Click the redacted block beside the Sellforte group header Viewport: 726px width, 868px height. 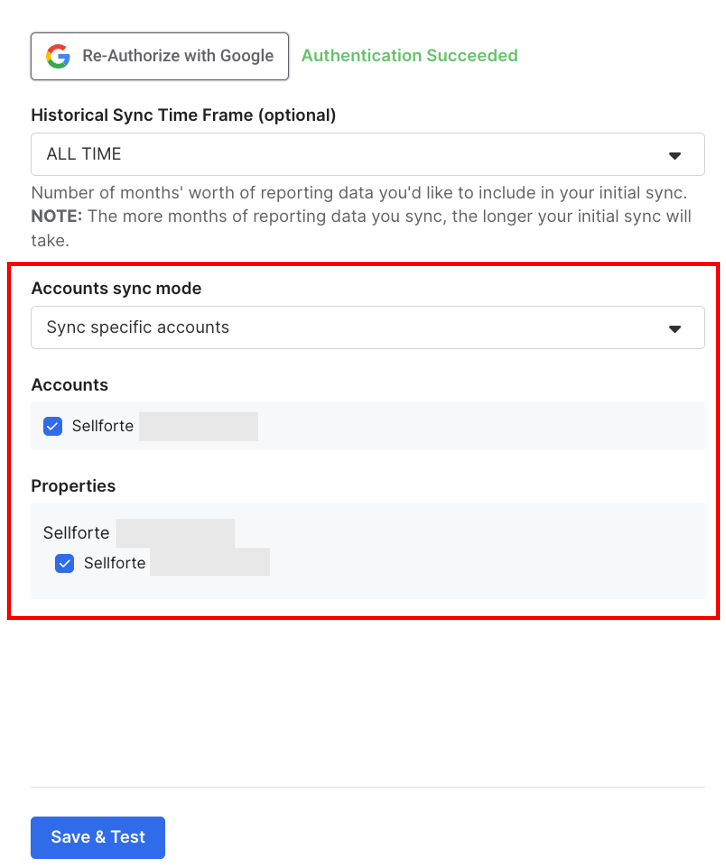click(x=175, y=533)
